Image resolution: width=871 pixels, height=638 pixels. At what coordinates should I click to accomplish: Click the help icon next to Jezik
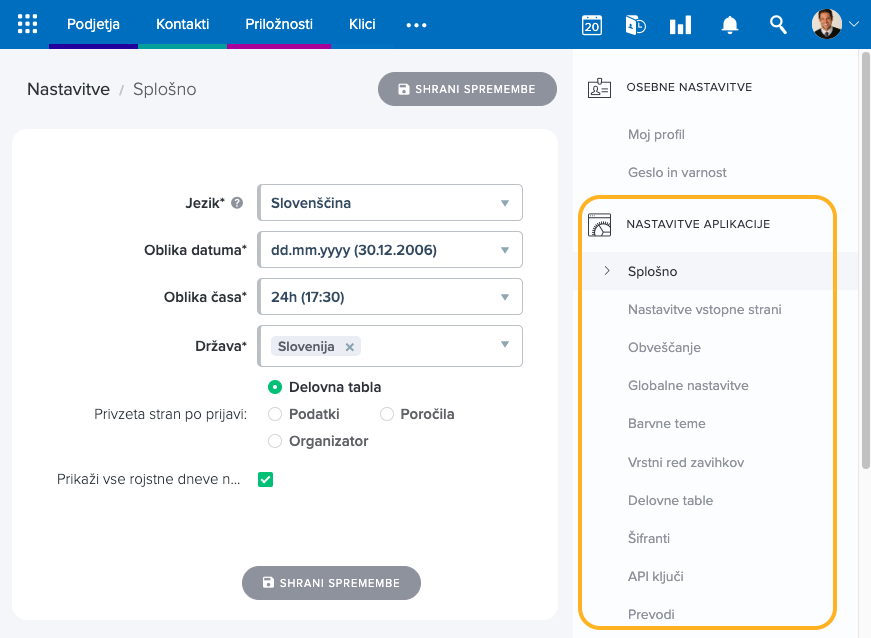[237, 203]
